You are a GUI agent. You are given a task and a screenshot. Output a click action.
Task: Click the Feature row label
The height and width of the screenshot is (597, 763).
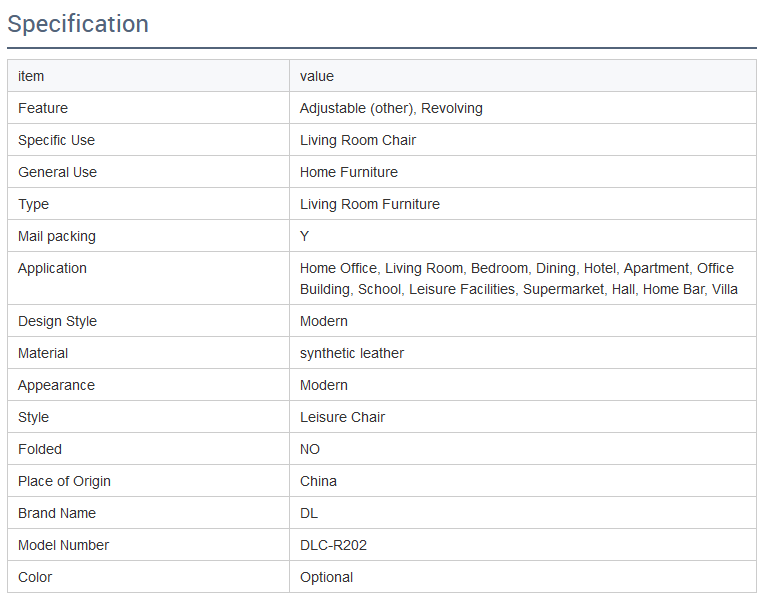pyautogui.click(x=43, y=108)
